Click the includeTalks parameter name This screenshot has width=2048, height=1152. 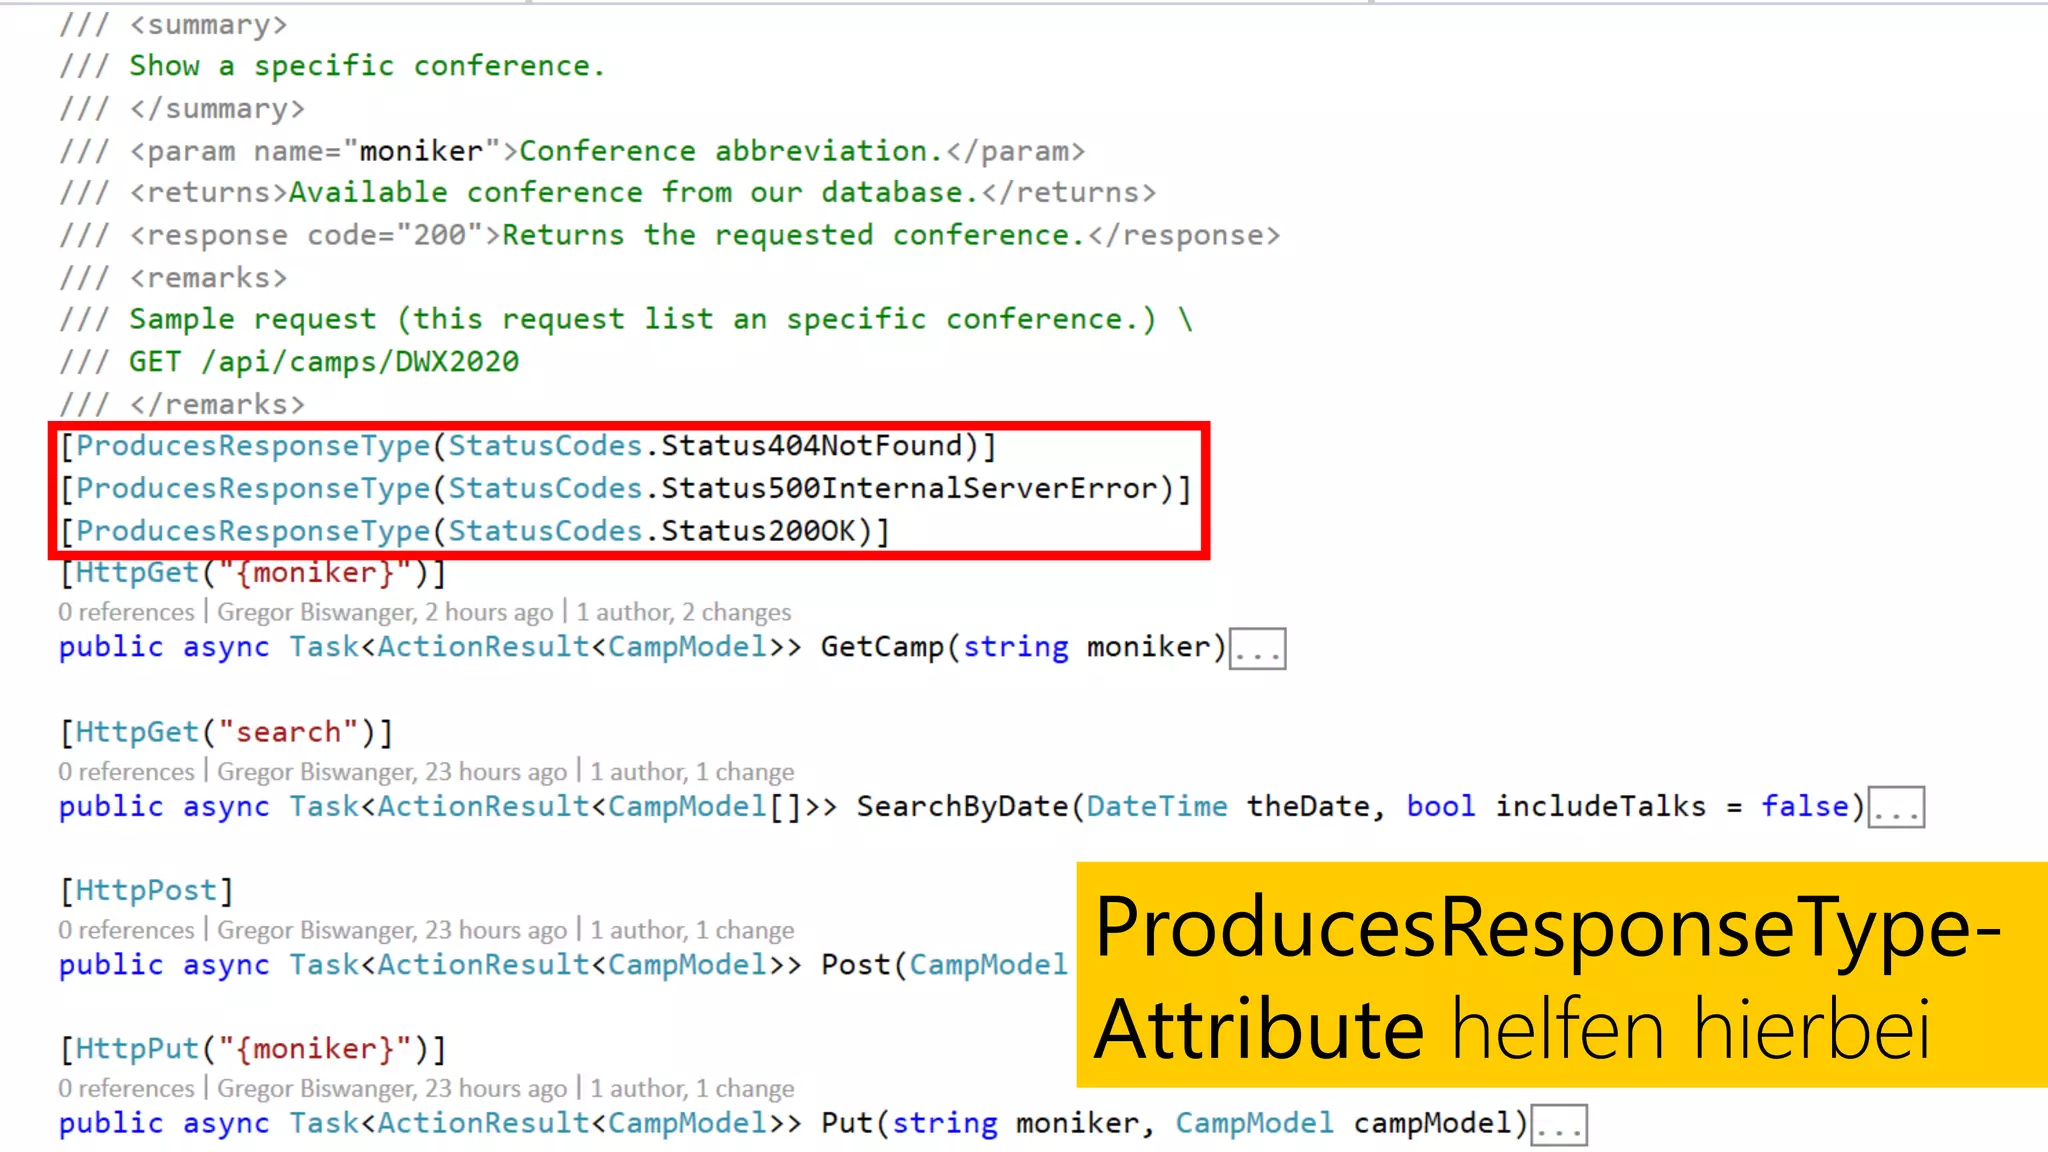click(1600, 807)
